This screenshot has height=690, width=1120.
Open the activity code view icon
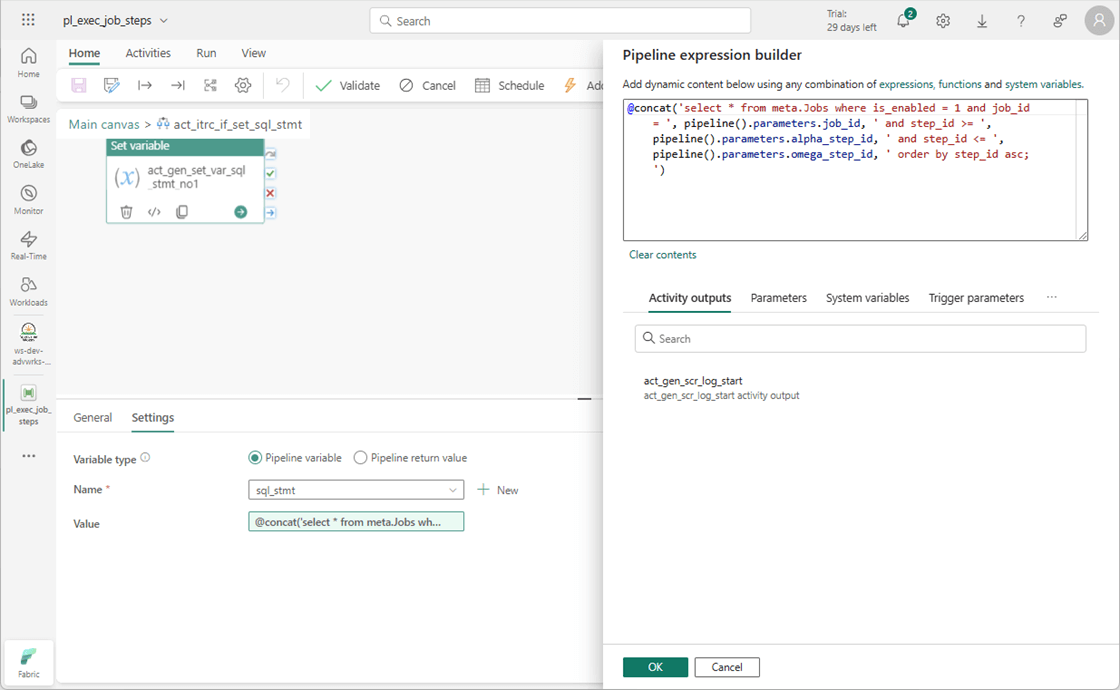(x=154, y=212)
